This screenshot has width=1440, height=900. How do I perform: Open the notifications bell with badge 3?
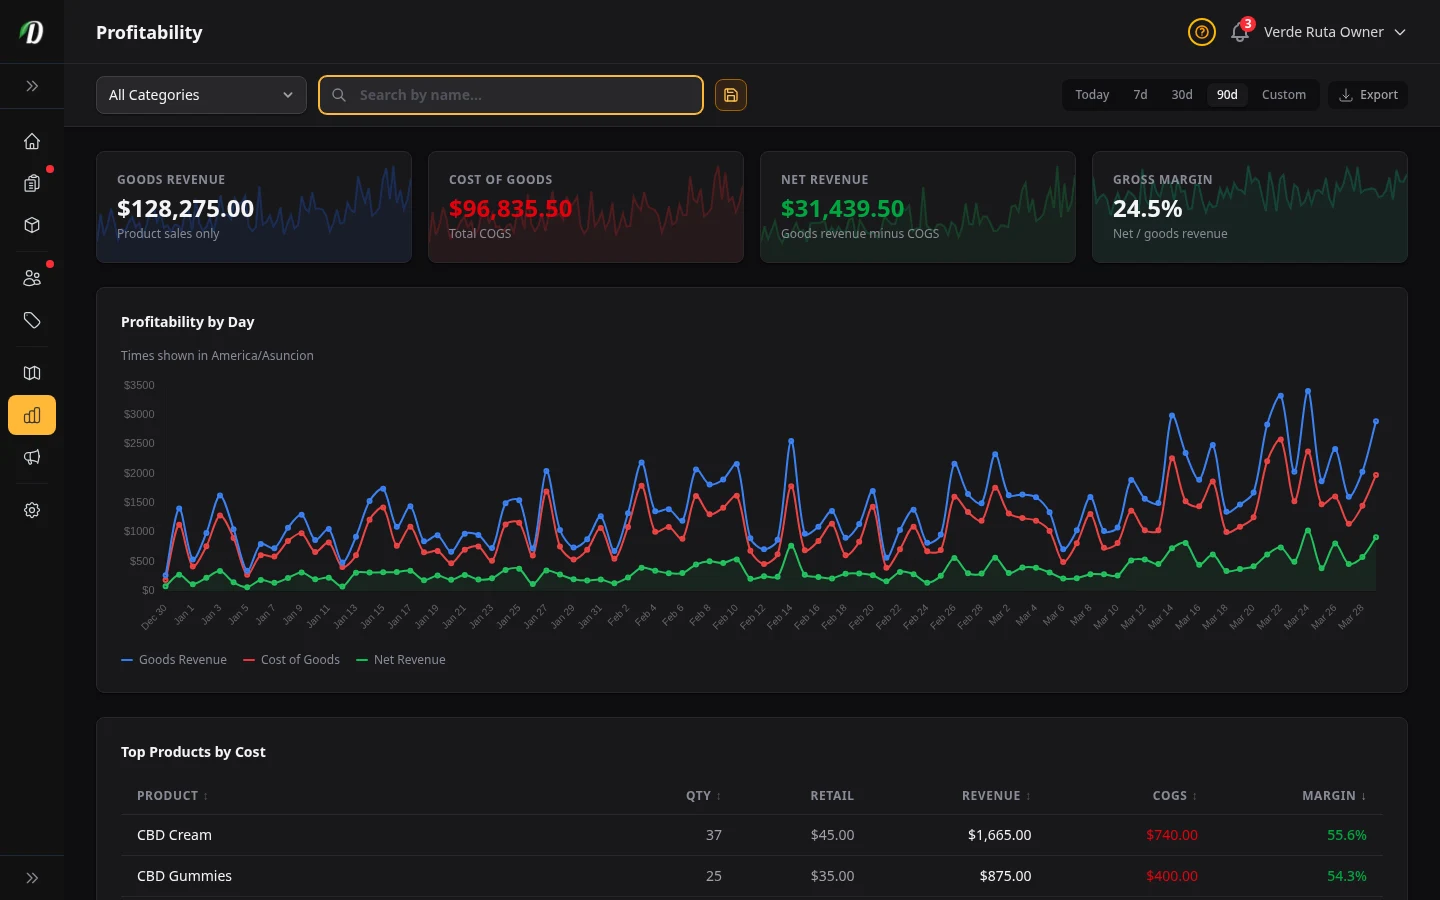[1239, 32]
